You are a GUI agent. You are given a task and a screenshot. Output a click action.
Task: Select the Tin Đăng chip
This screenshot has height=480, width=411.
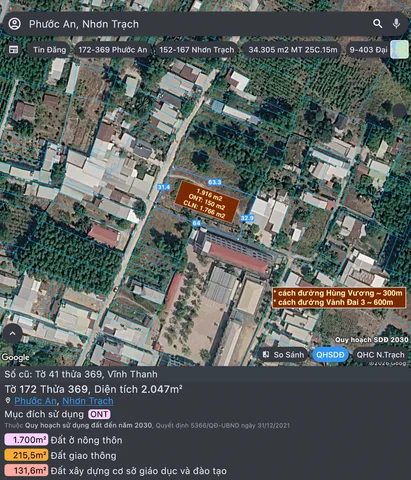[x=49, y=50]
